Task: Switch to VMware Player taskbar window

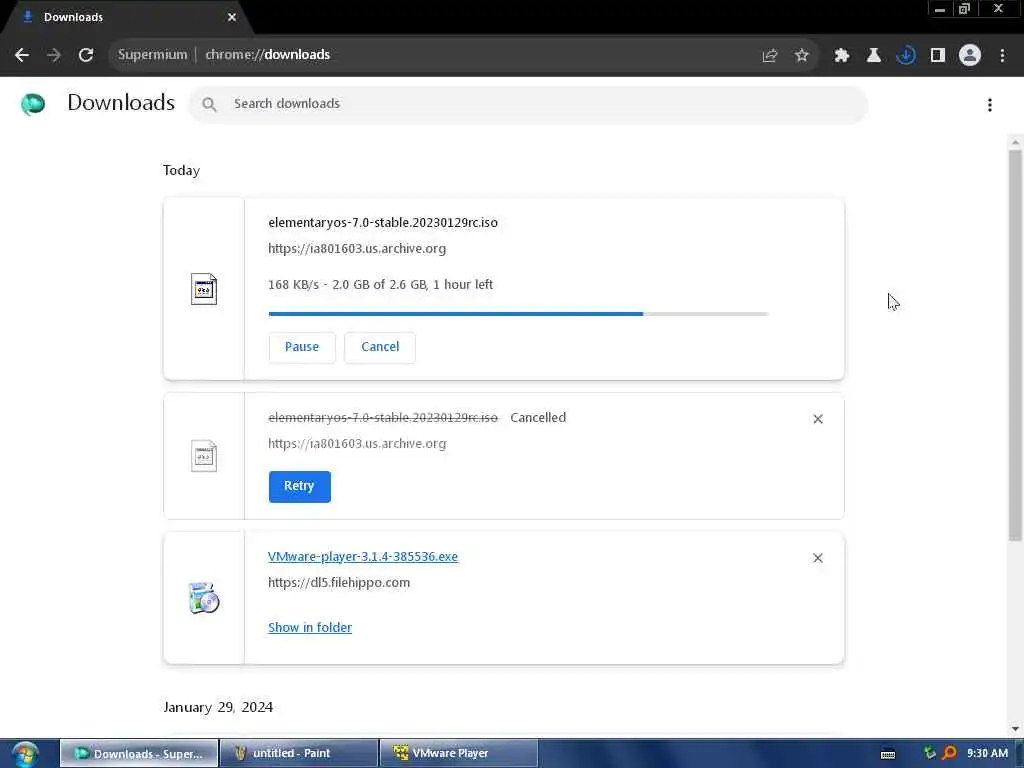Action: (x=458, y=754)
